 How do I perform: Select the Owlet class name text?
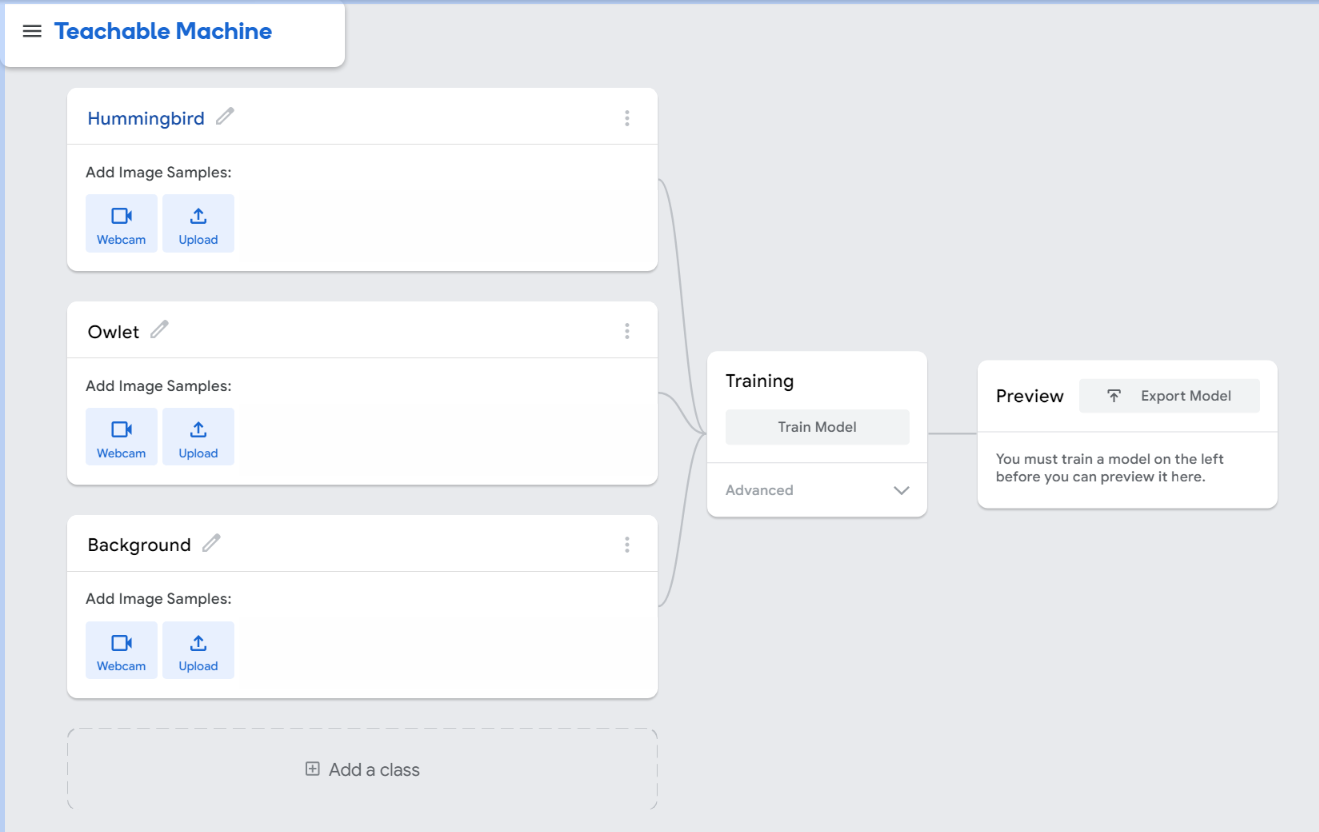tap(113, 332)
